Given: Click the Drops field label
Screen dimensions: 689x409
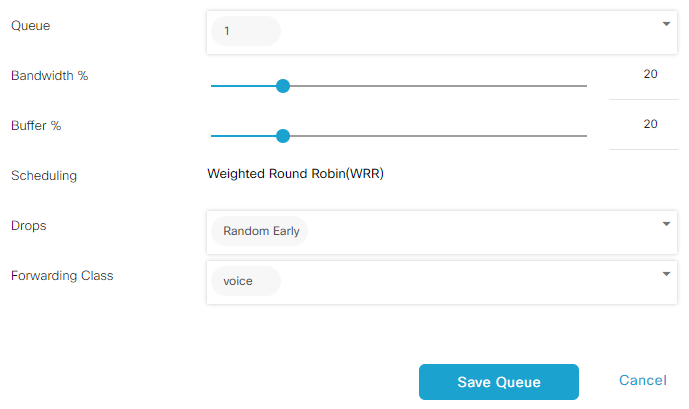Looking at the screenshot, I should click(29, 225).
